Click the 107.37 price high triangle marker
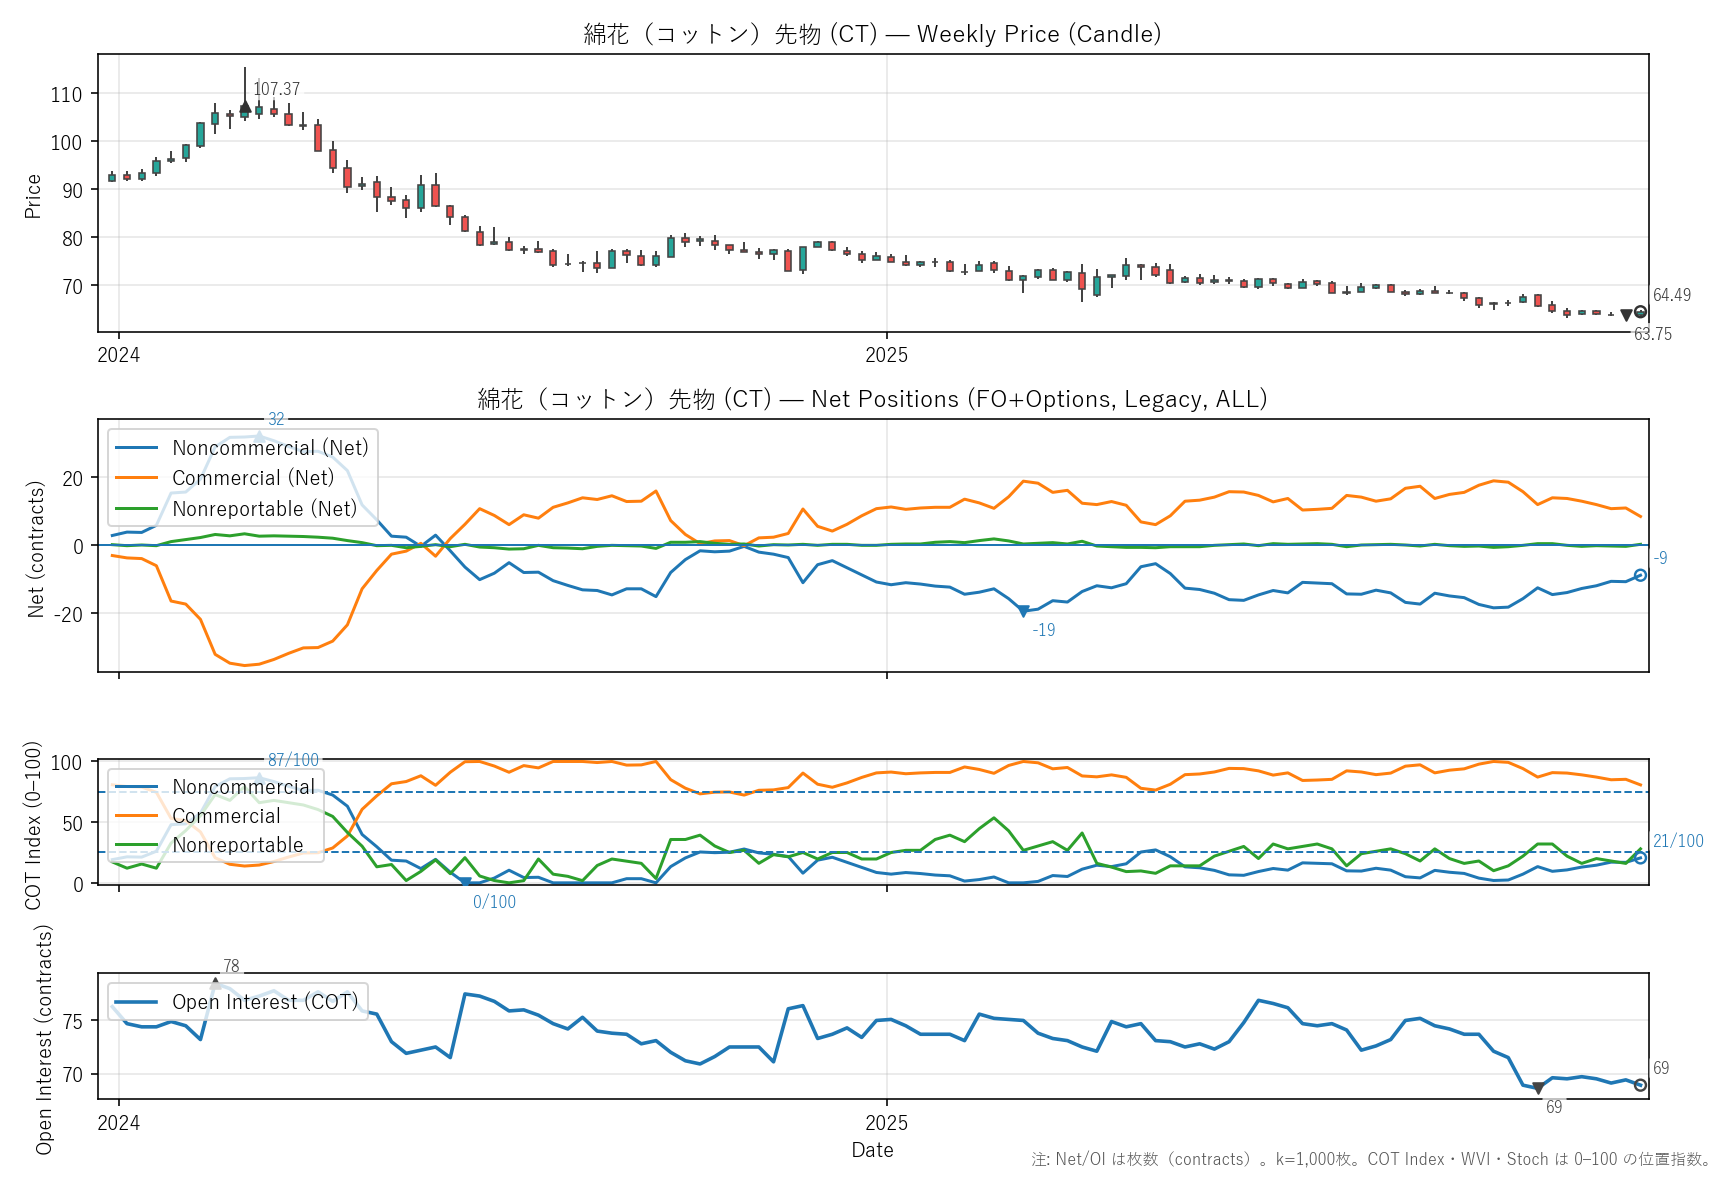The width and height of the screenshot is (1728, 1180). click(x=245, y=107)
